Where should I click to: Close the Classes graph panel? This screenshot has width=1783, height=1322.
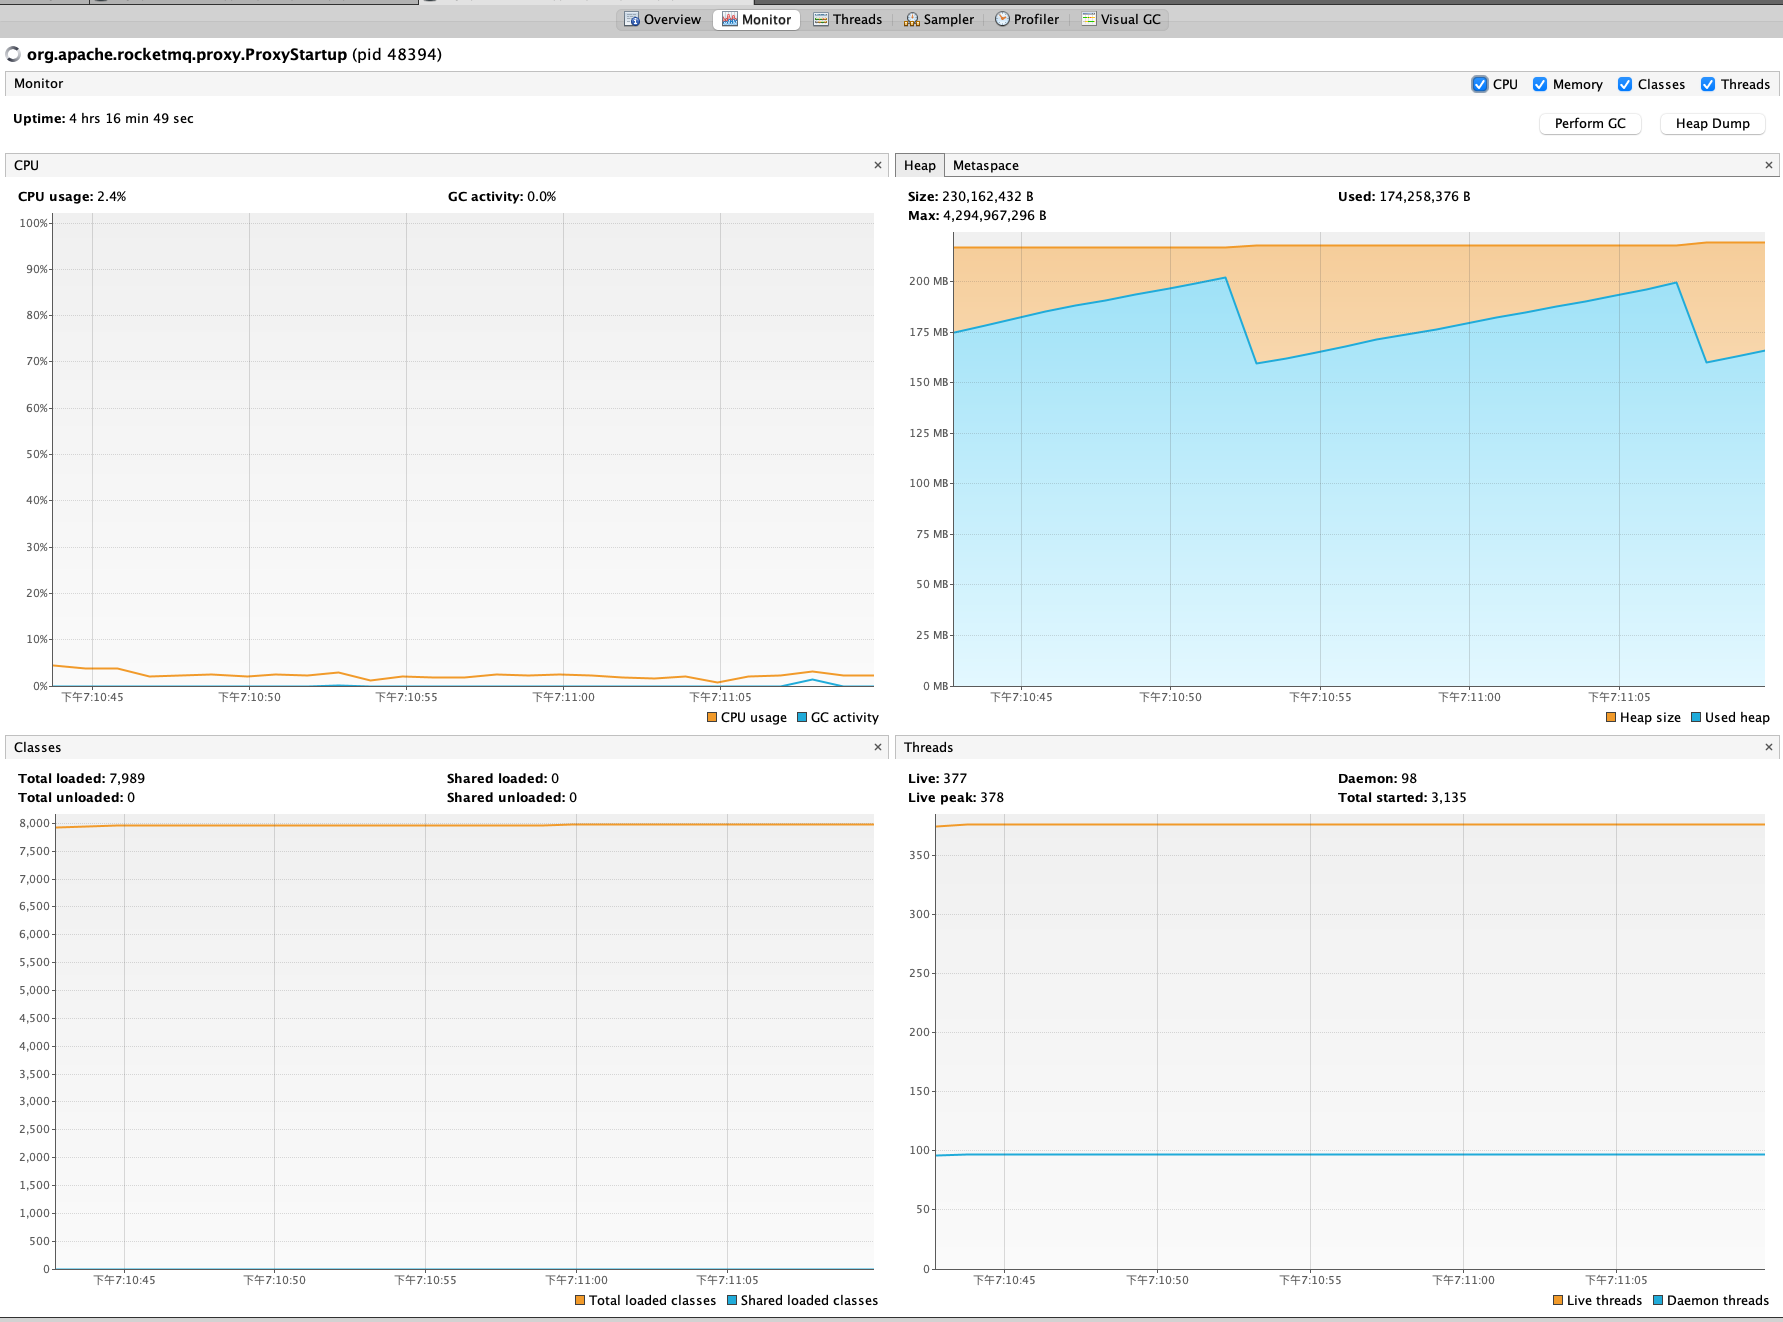pos(878,747)
